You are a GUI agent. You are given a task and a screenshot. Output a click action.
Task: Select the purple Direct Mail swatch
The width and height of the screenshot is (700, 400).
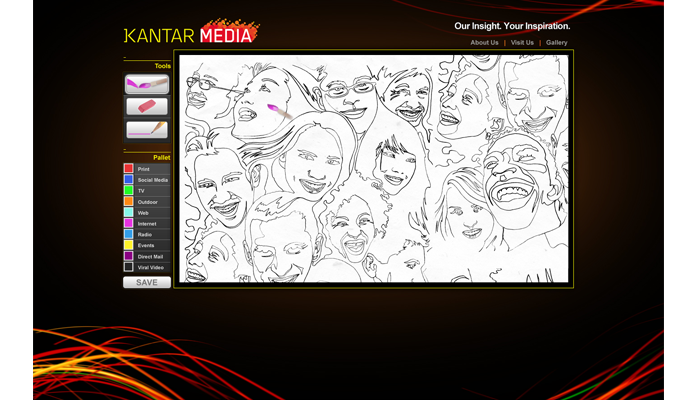tap(129, 256)
